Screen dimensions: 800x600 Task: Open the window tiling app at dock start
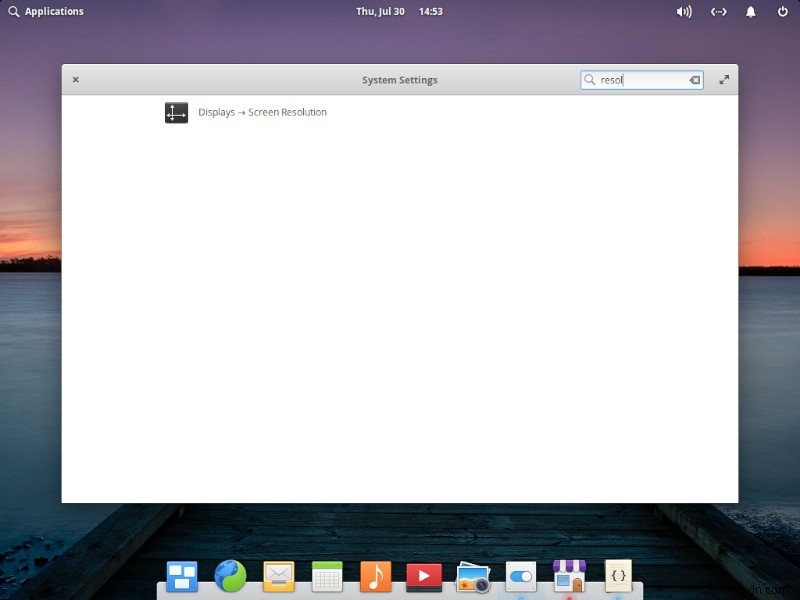pos(181,576)
